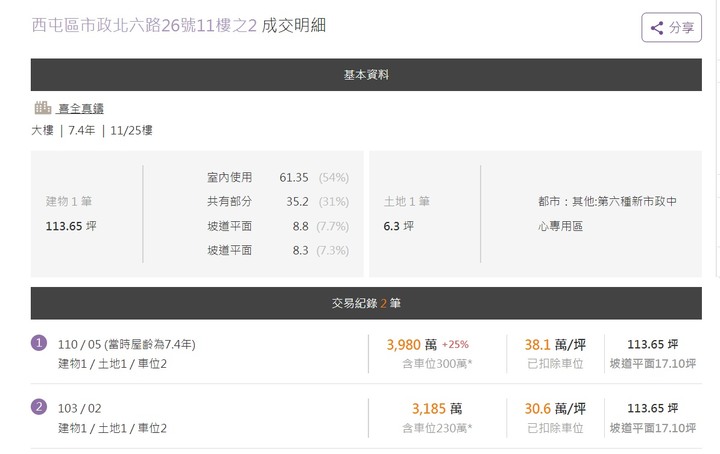Click the 3,185 萬 total price
Screen dimensions: 720x454
point(437,409)
